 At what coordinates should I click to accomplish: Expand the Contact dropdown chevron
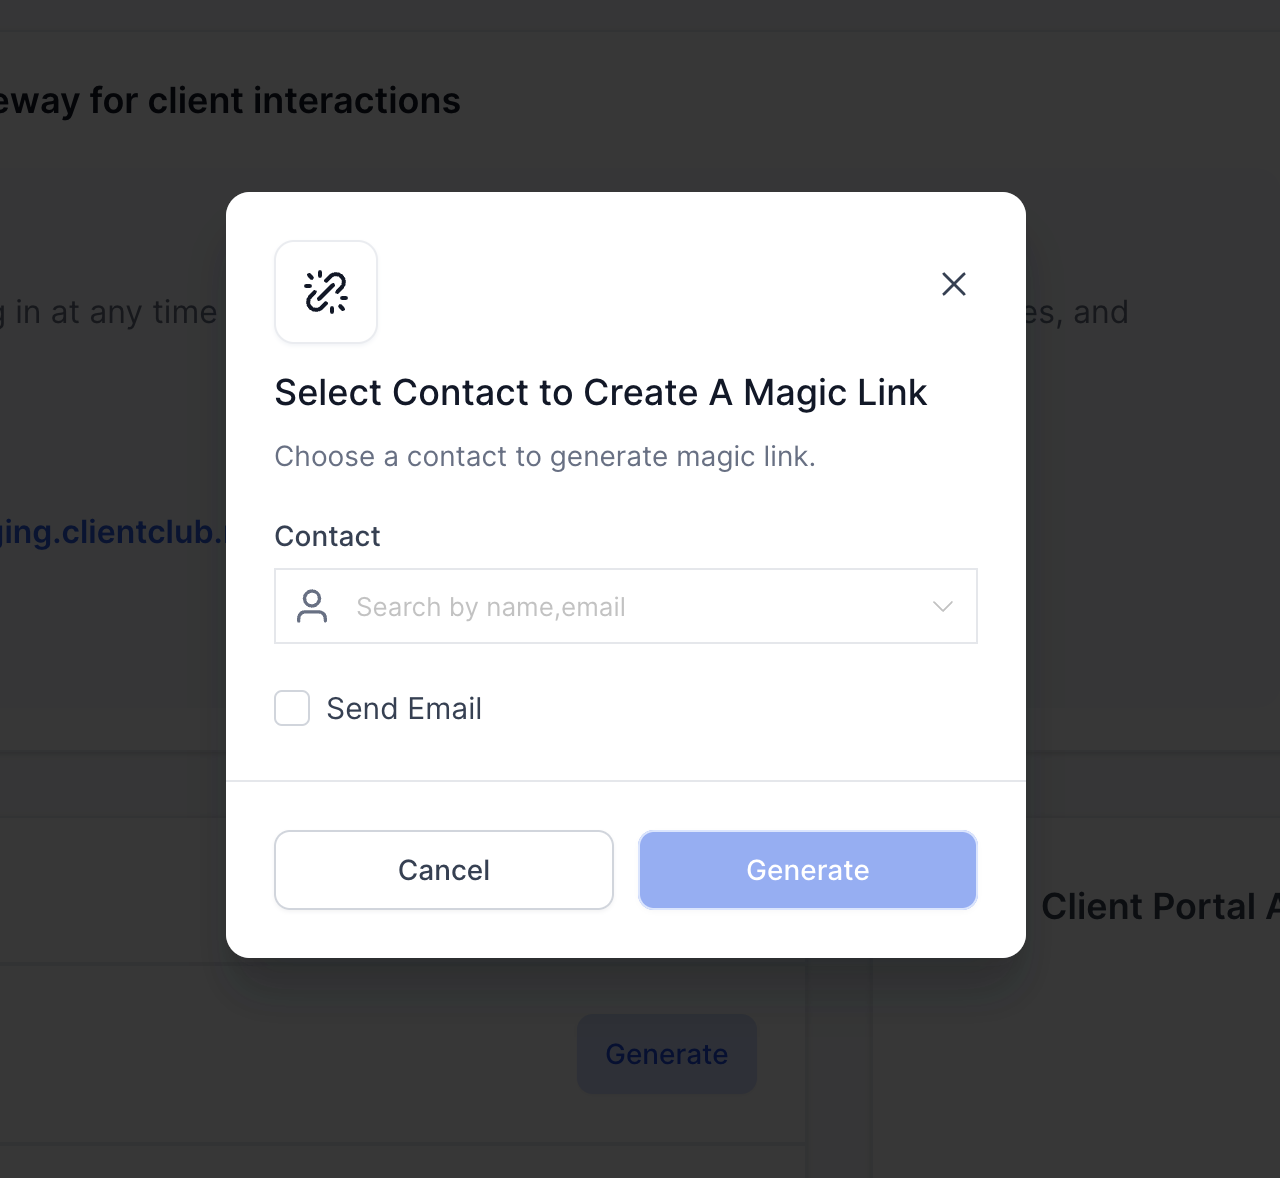[942, 606]
